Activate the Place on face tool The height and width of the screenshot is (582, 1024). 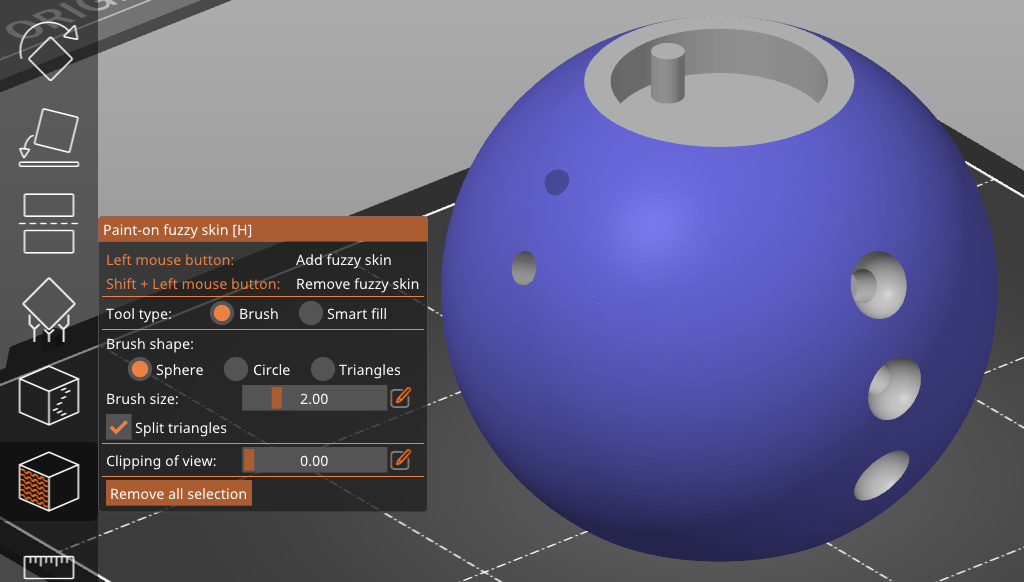49,138
